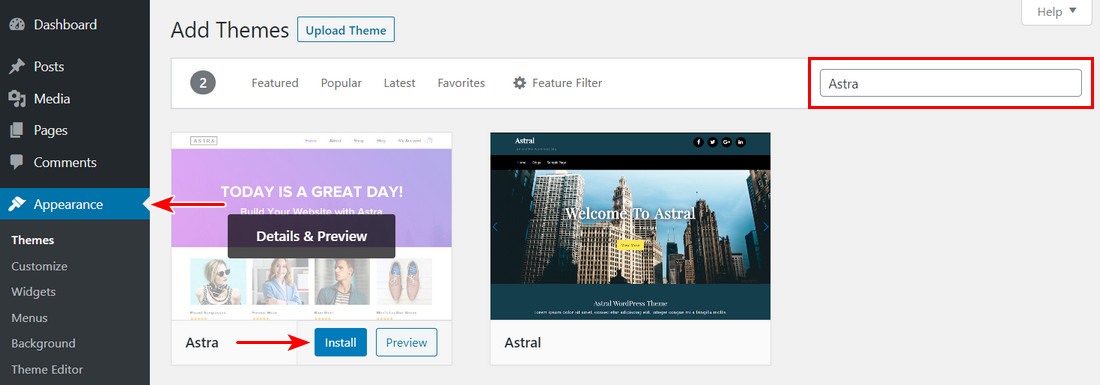
Task: Open Widgets submenu item
Action: [x=34, y=292]
